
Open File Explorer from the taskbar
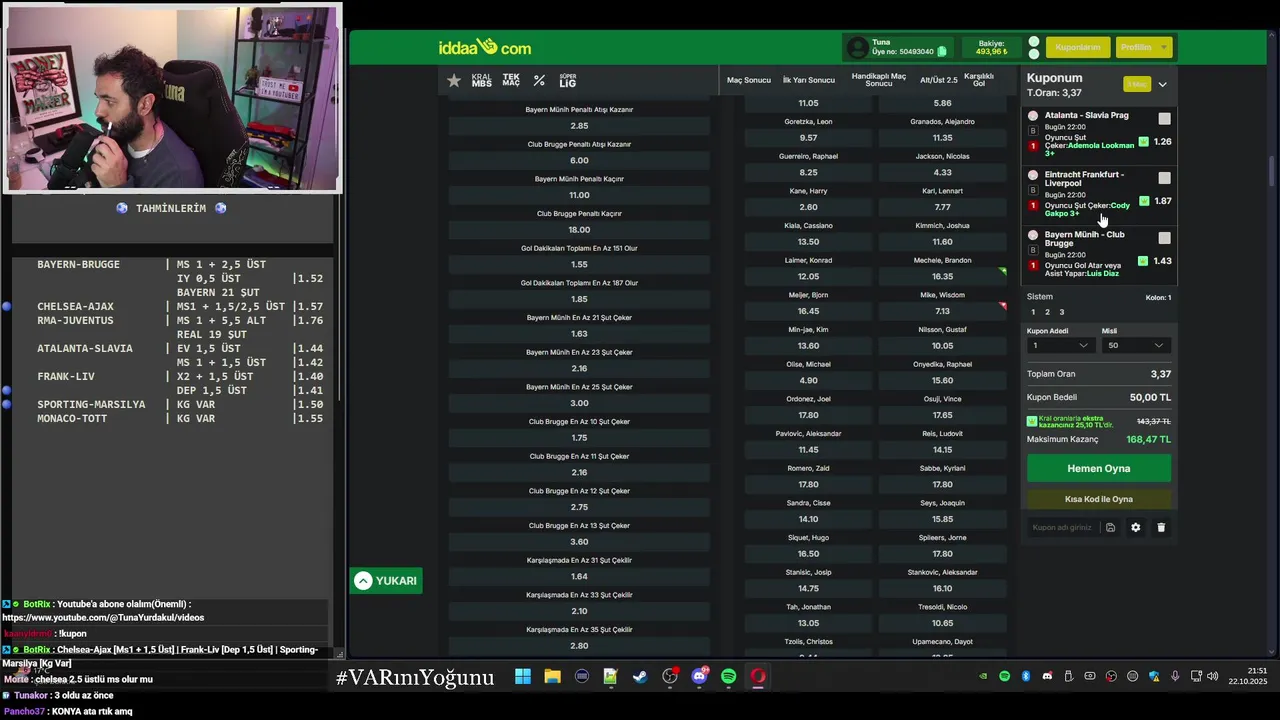pyautogui.click(x=552, y=677)
